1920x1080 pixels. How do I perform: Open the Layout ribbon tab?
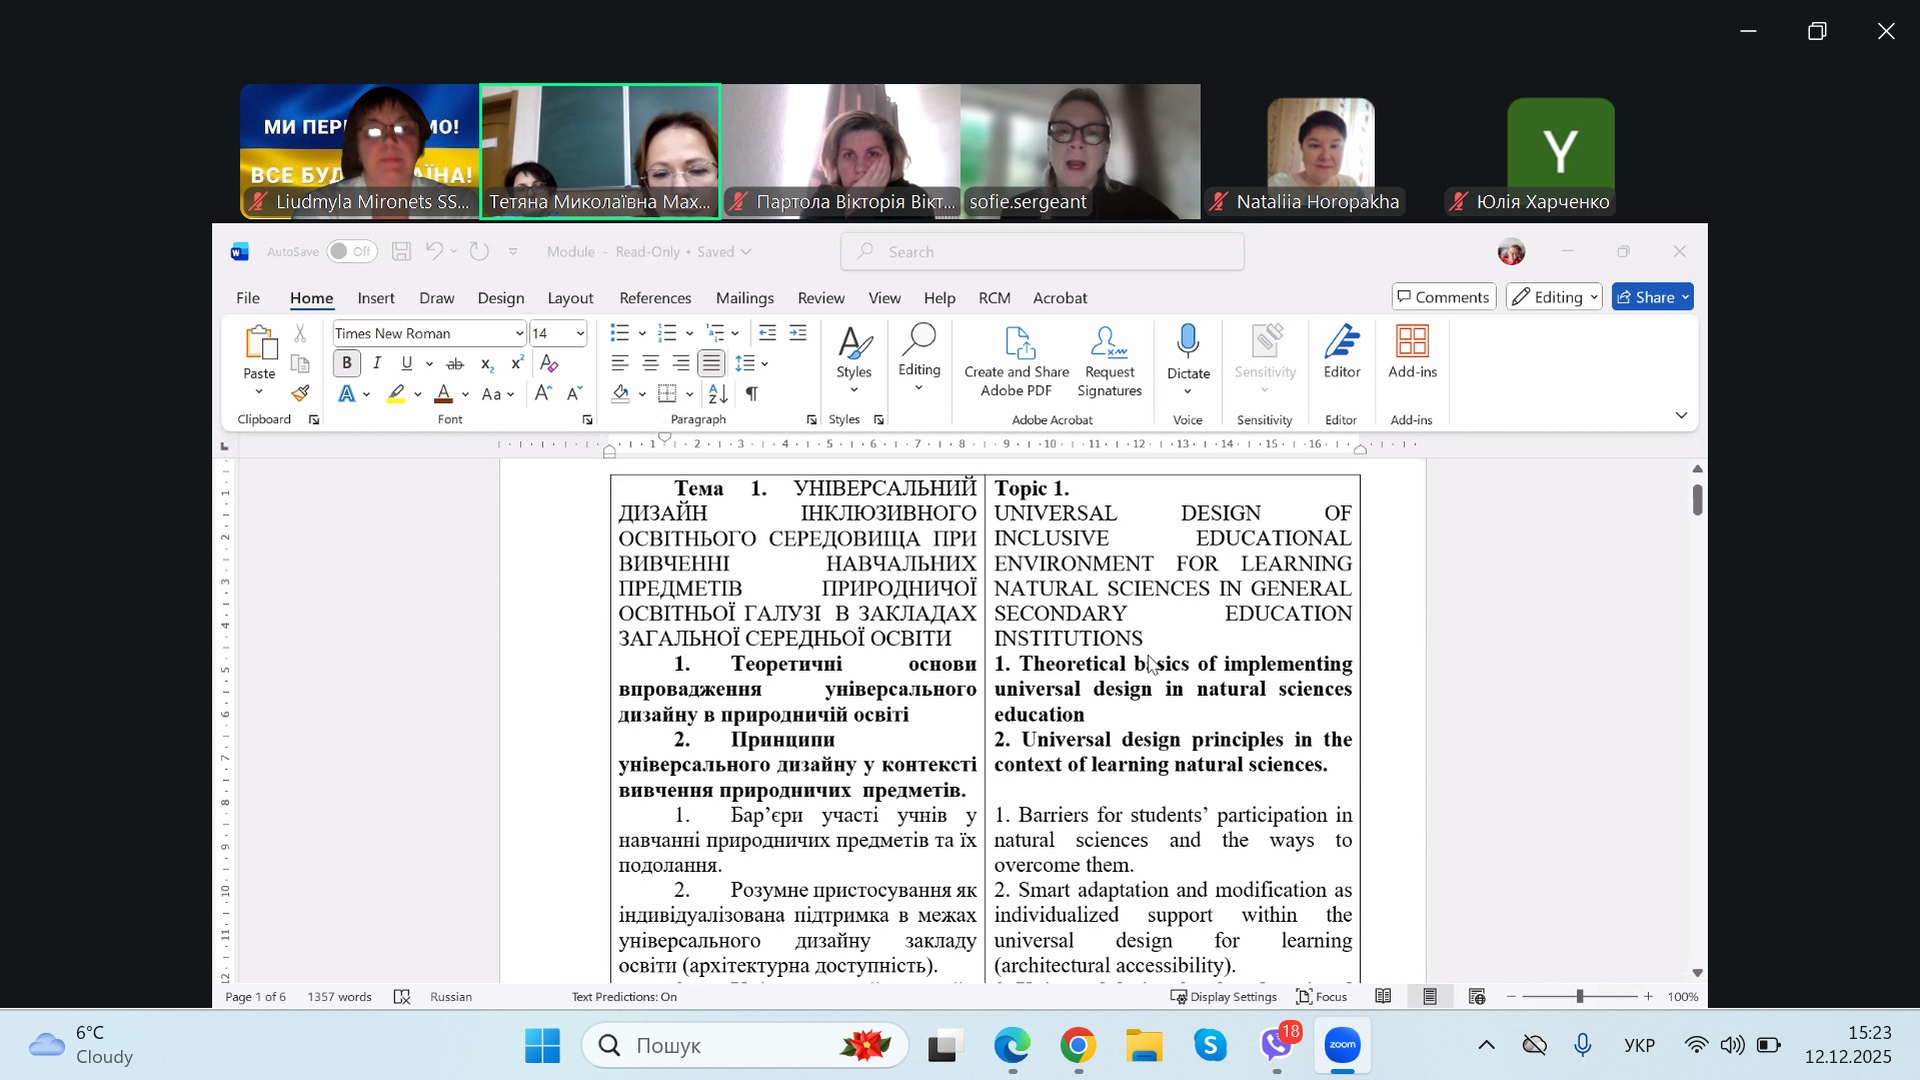pos(570,298)
